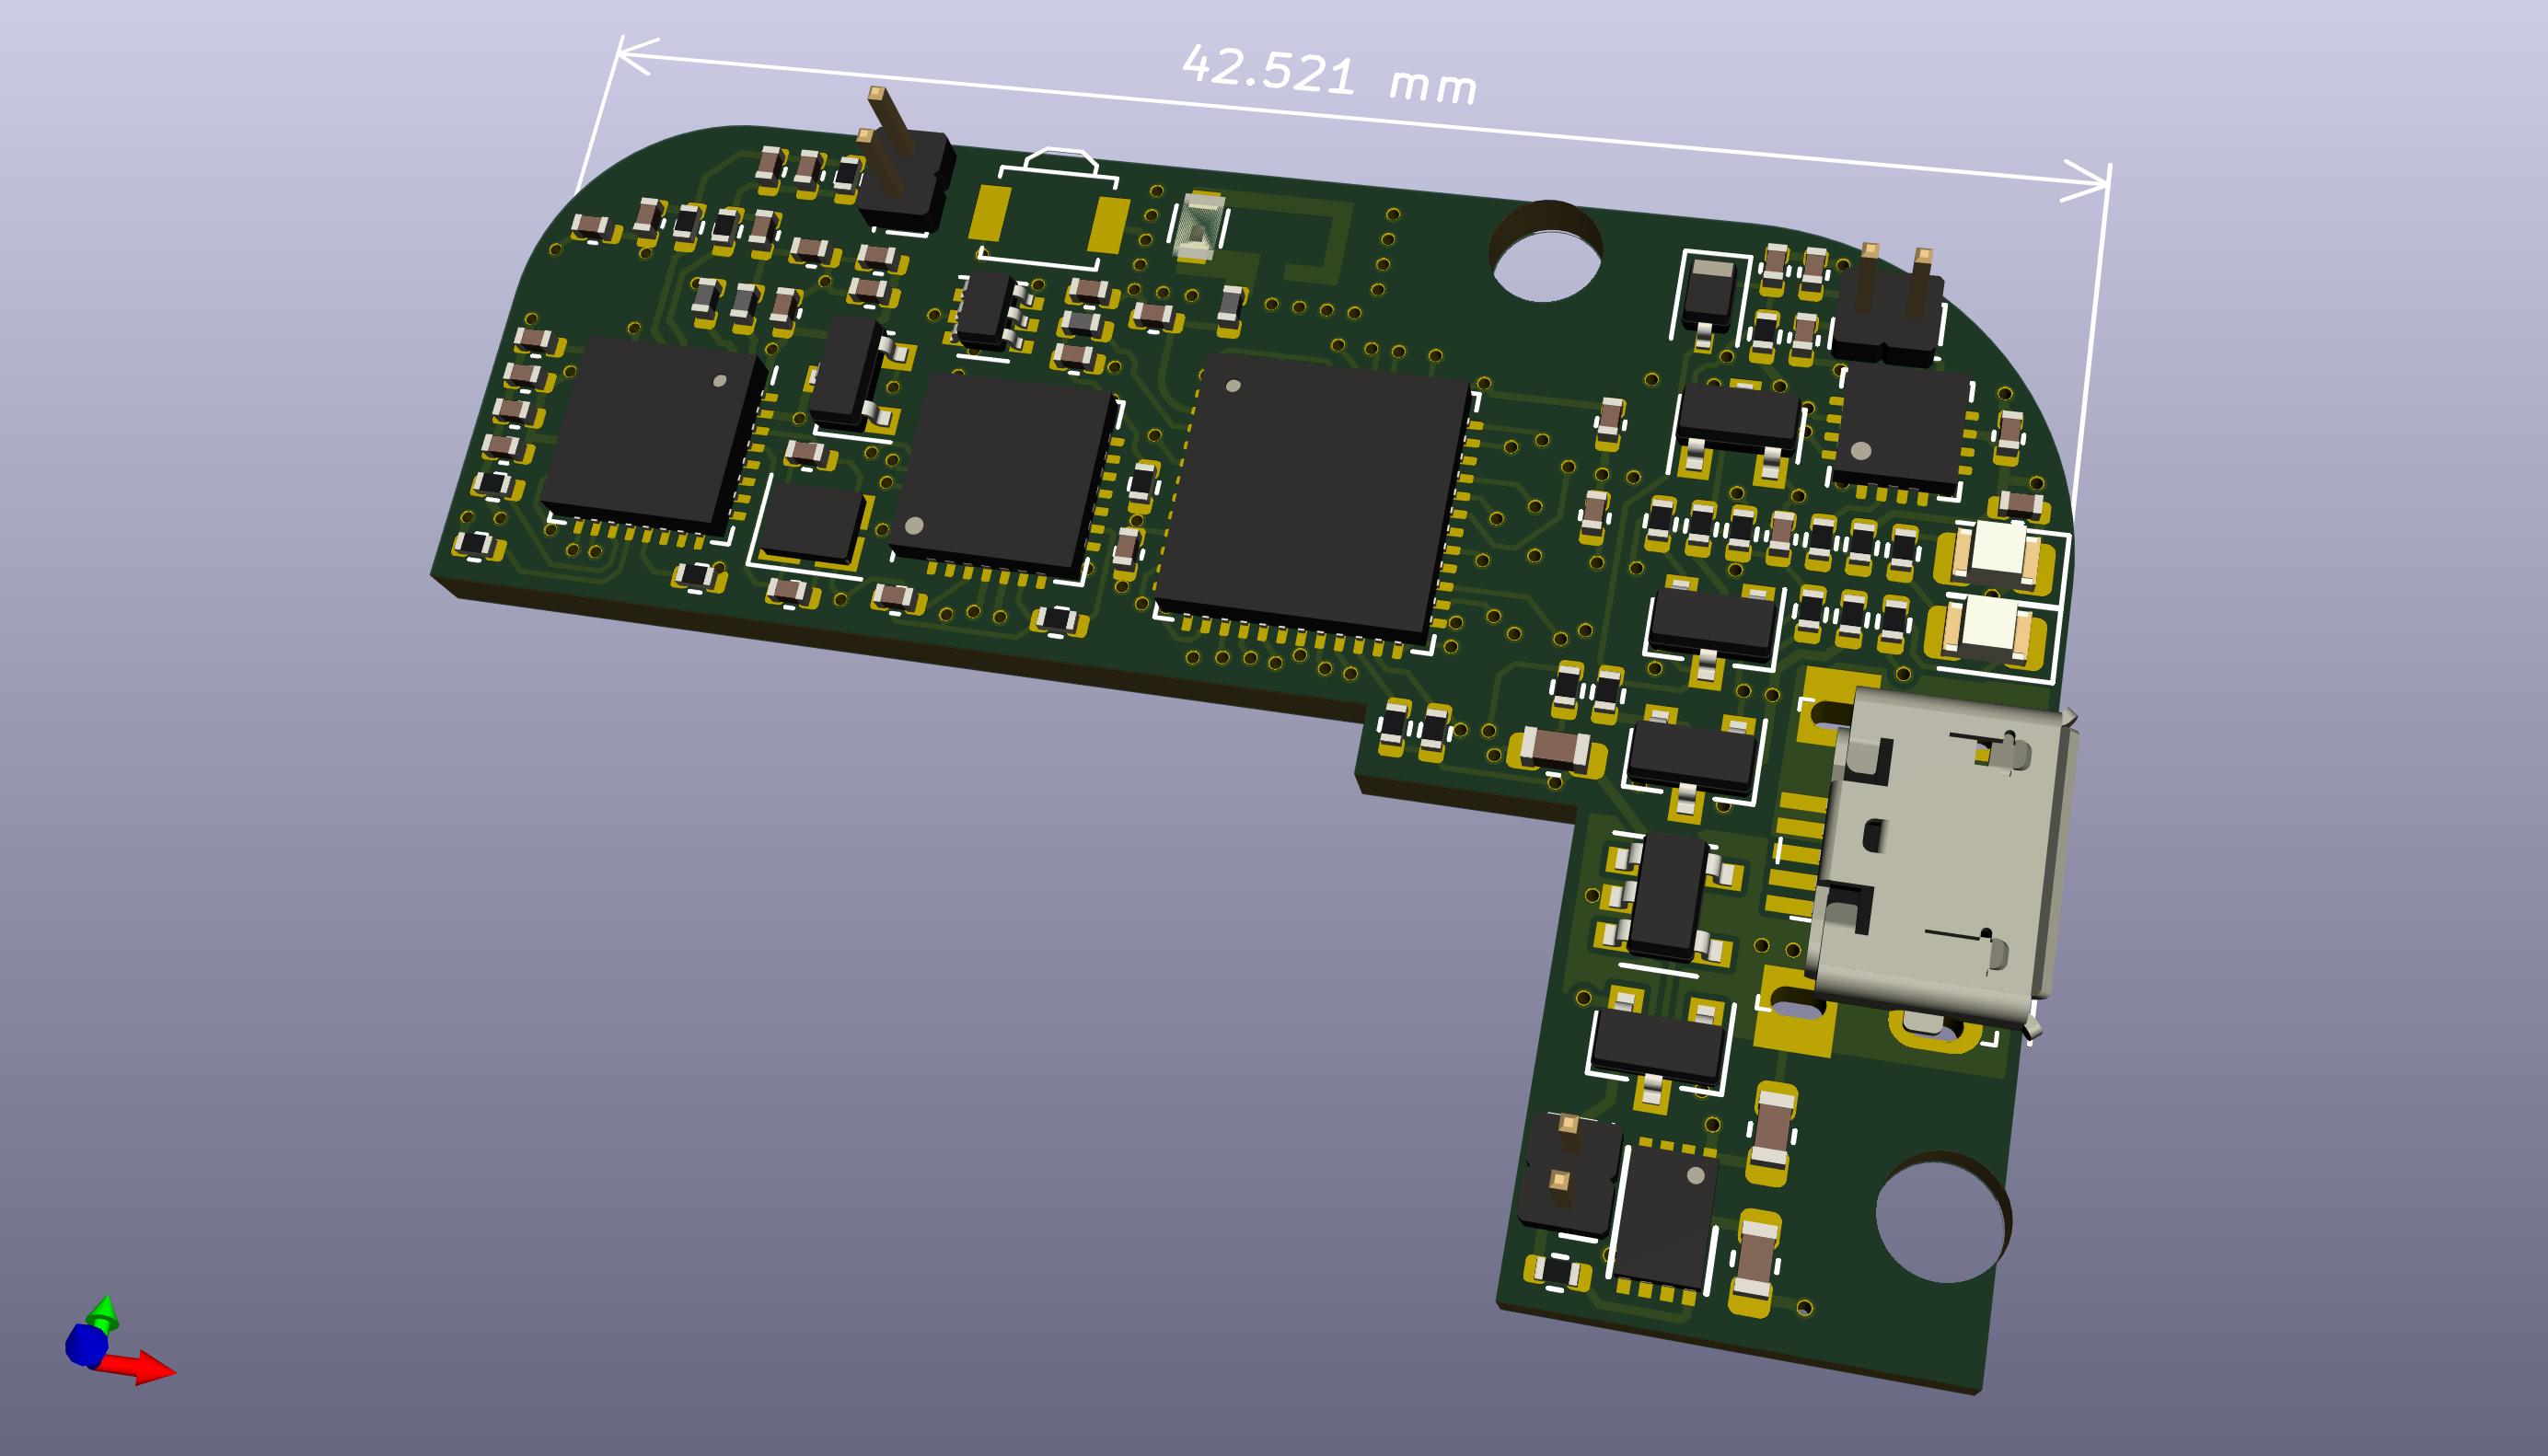Click the red X-axis arrow of gizmo
2548x1456 pixels.
[146, 1368]
